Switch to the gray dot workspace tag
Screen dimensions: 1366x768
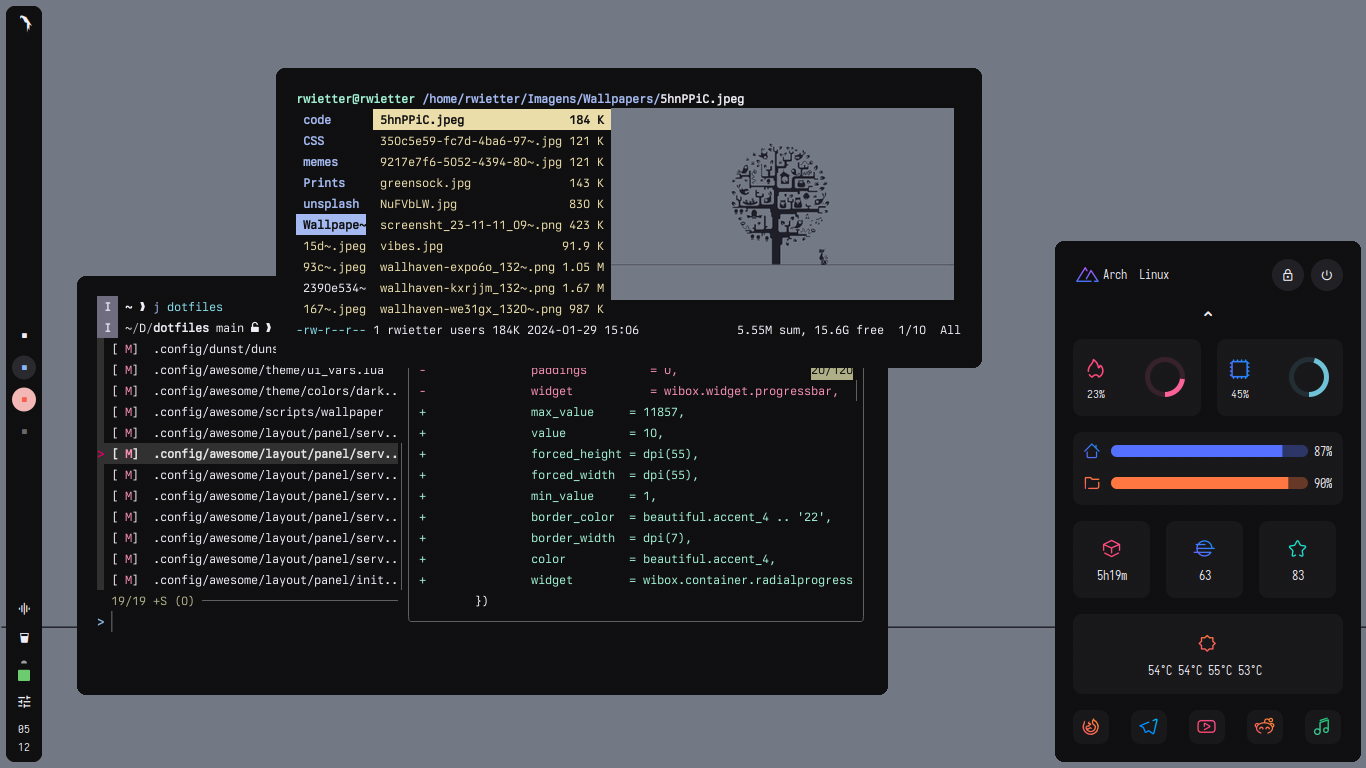tap(24, 431)
